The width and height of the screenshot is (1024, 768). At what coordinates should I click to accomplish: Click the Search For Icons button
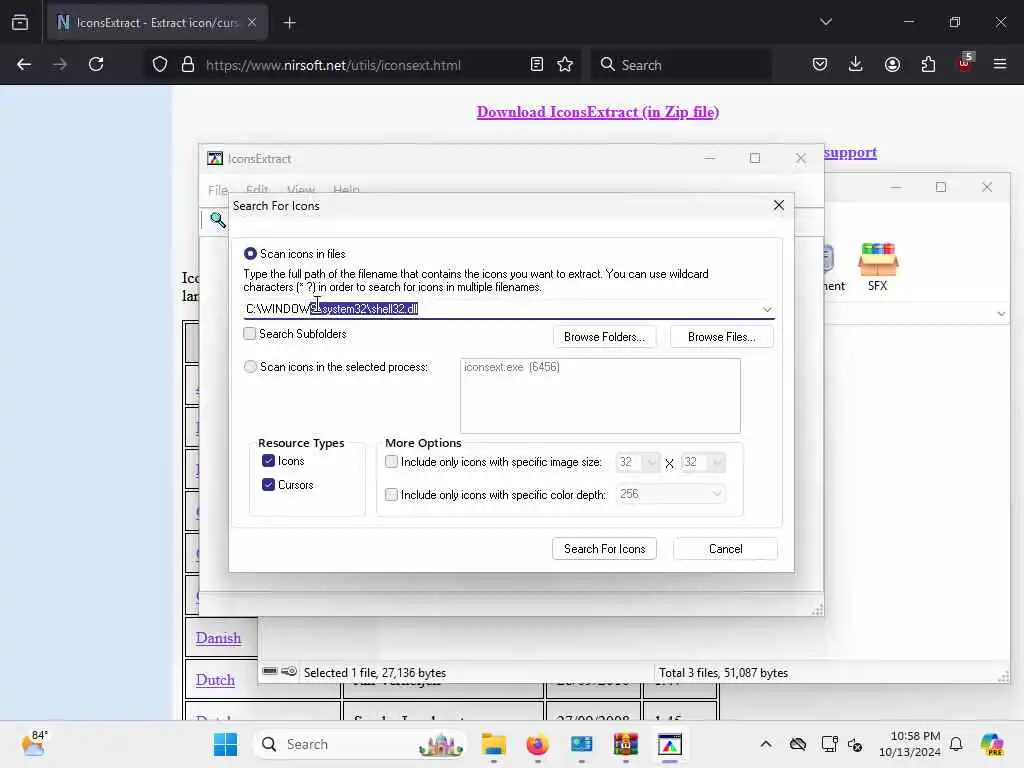pos(605,549)
